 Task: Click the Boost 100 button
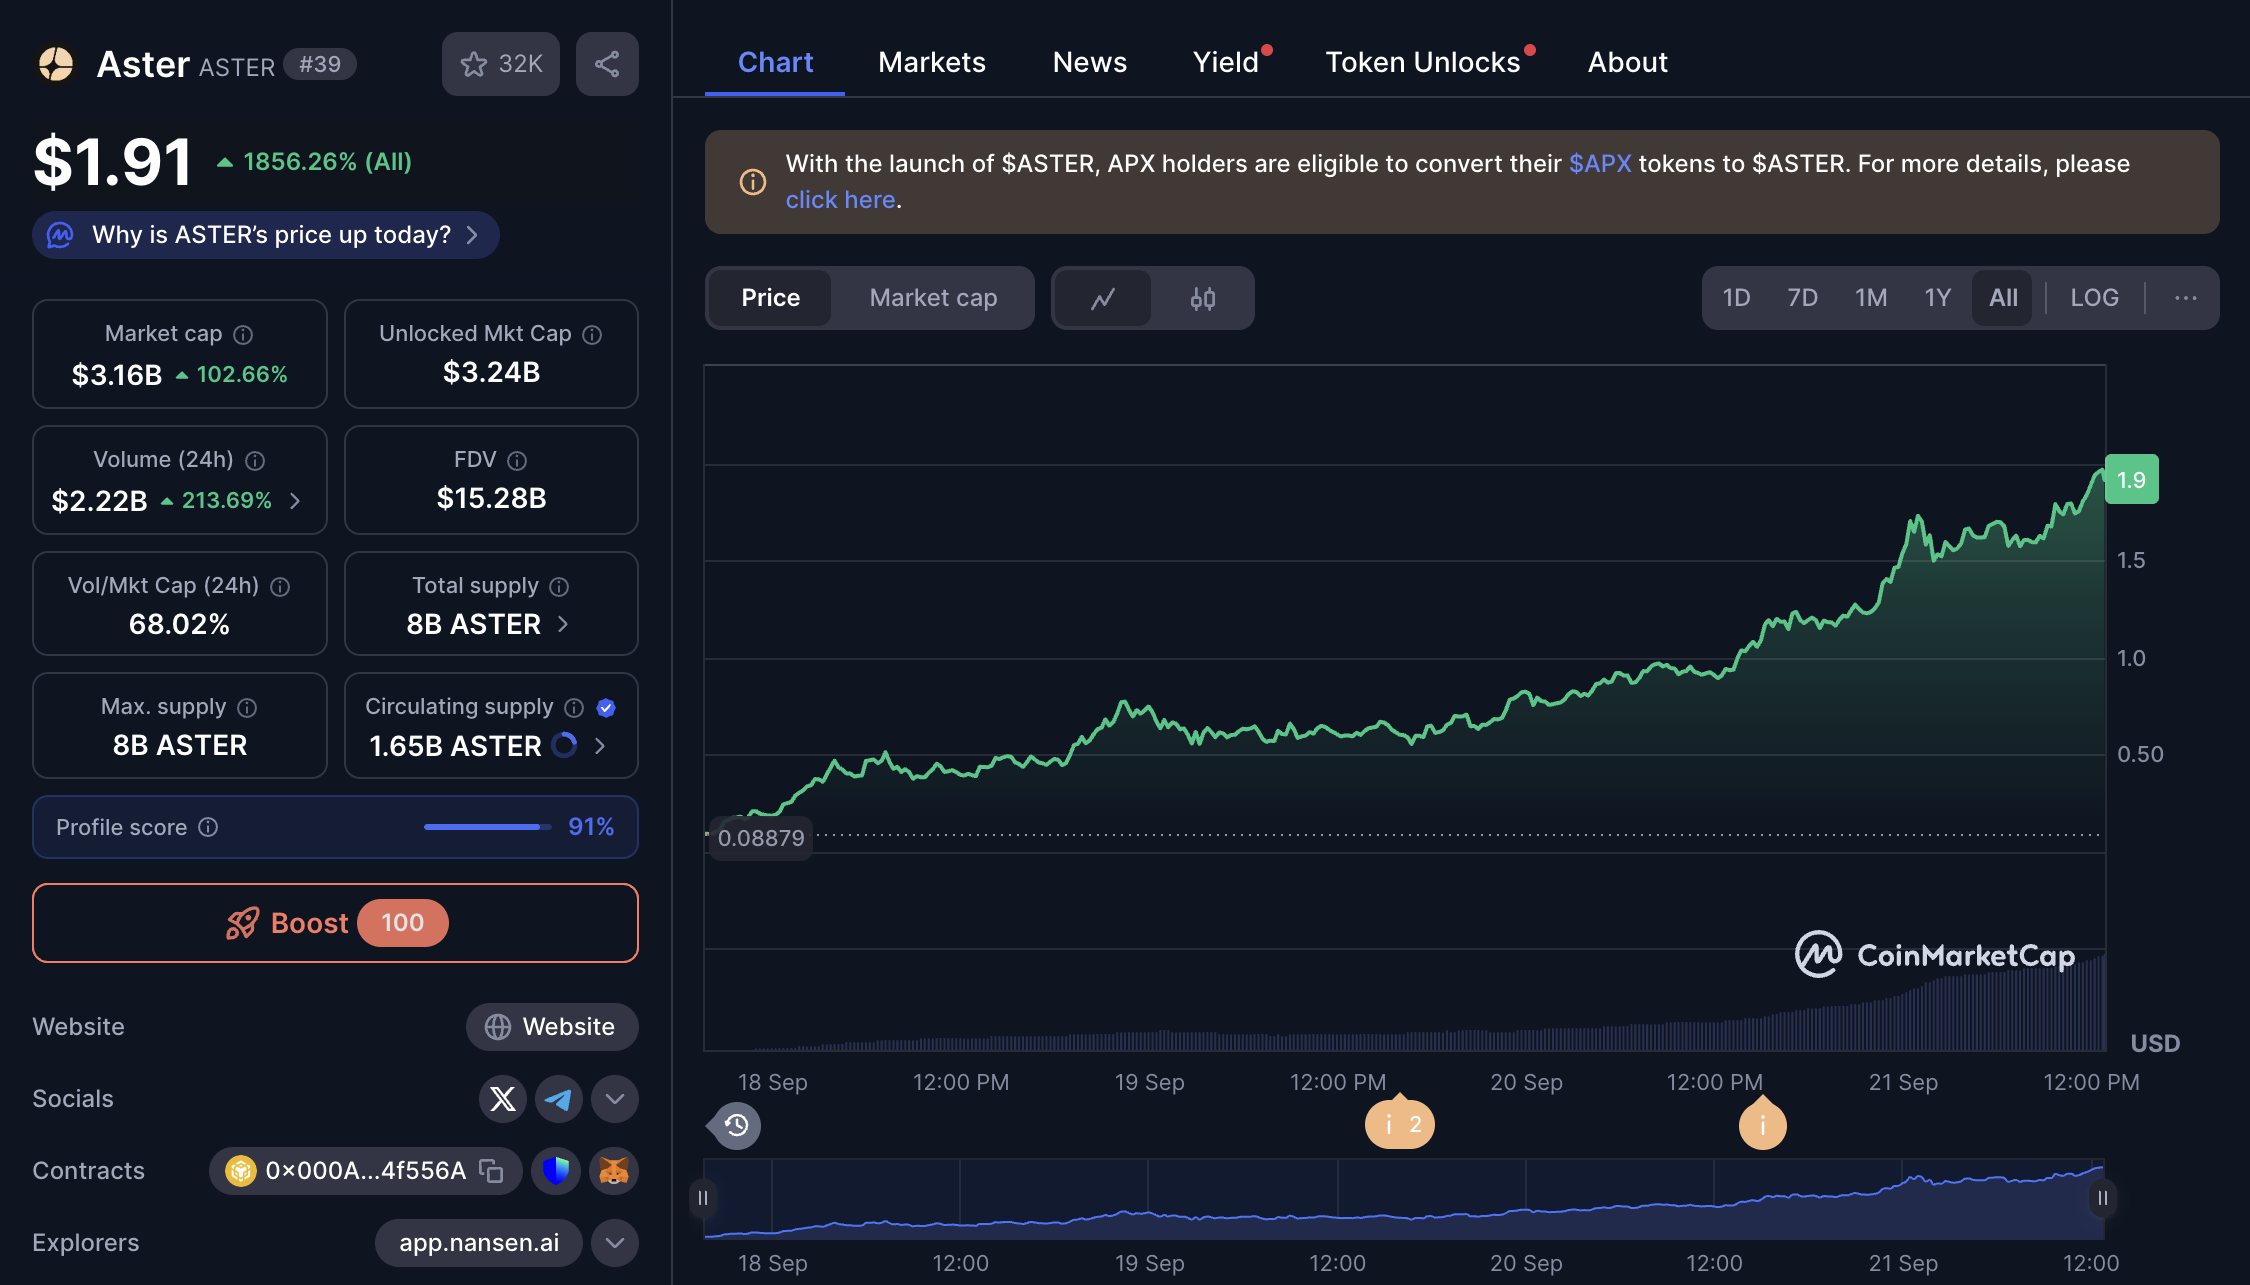(x=335, y=922)
